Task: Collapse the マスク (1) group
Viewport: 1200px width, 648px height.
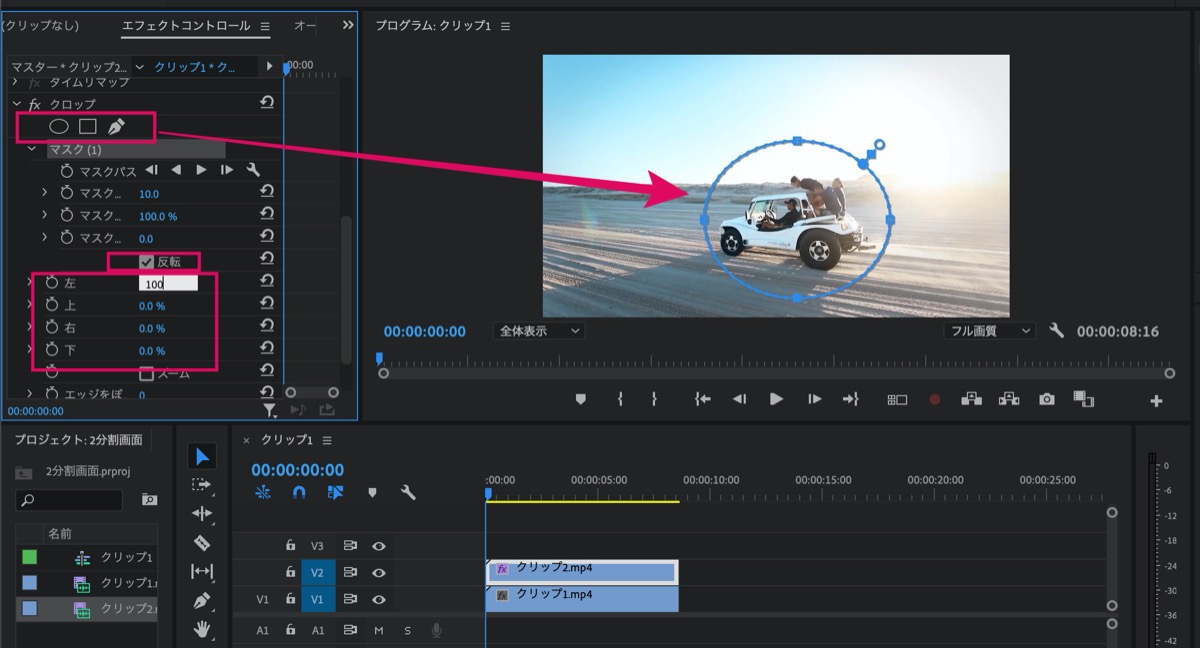Action: click(x=32, y=149)
